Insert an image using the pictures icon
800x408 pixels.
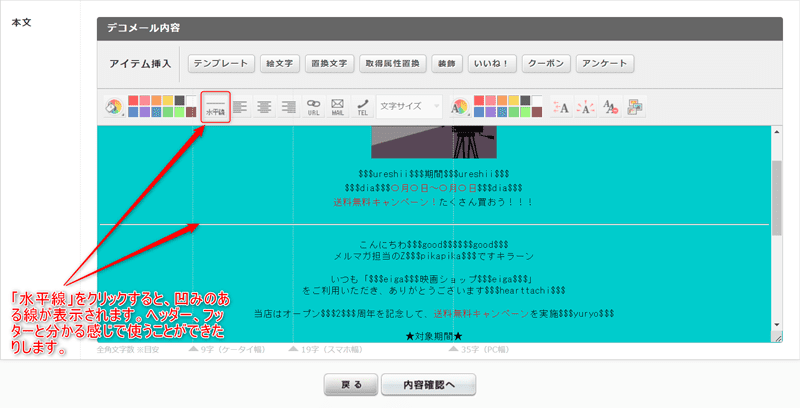635,107
